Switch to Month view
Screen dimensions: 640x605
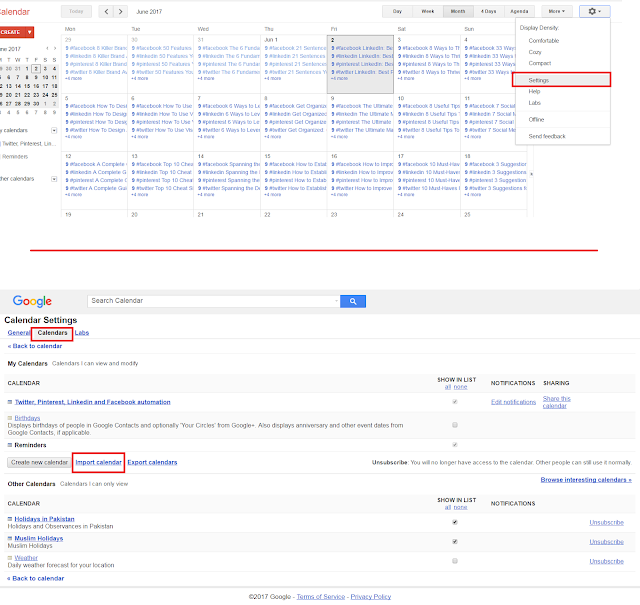[458, 11]
